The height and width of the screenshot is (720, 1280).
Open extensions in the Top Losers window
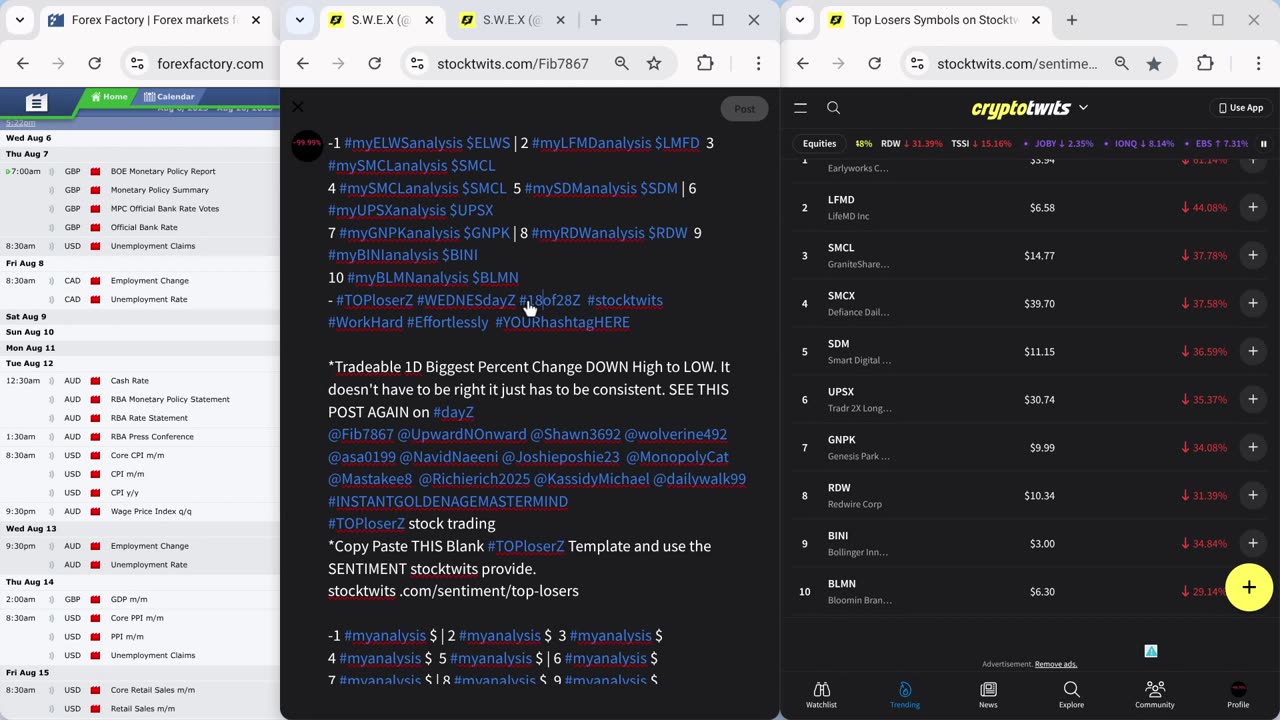pos(1205,63)
